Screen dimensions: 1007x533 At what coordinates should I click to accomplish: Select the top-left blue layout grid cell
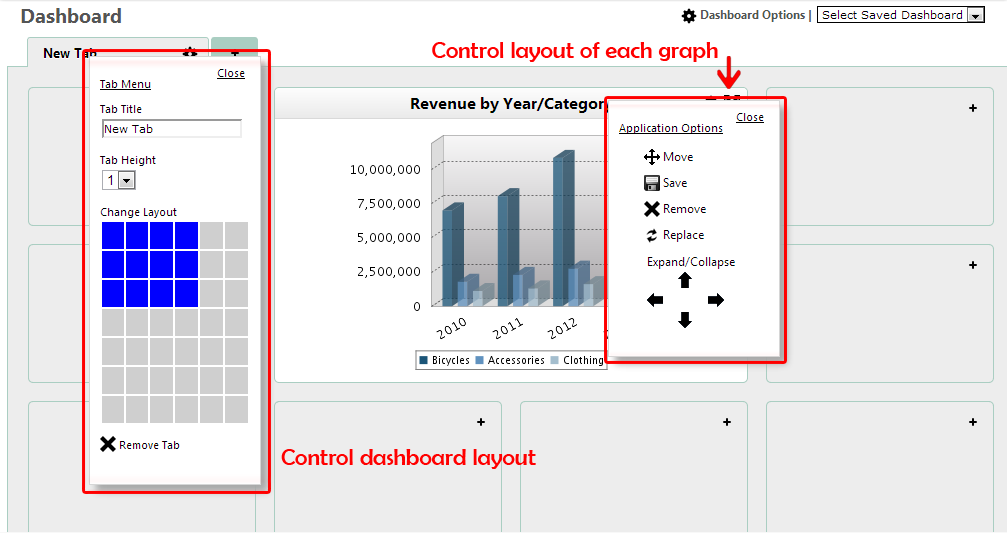112,235
